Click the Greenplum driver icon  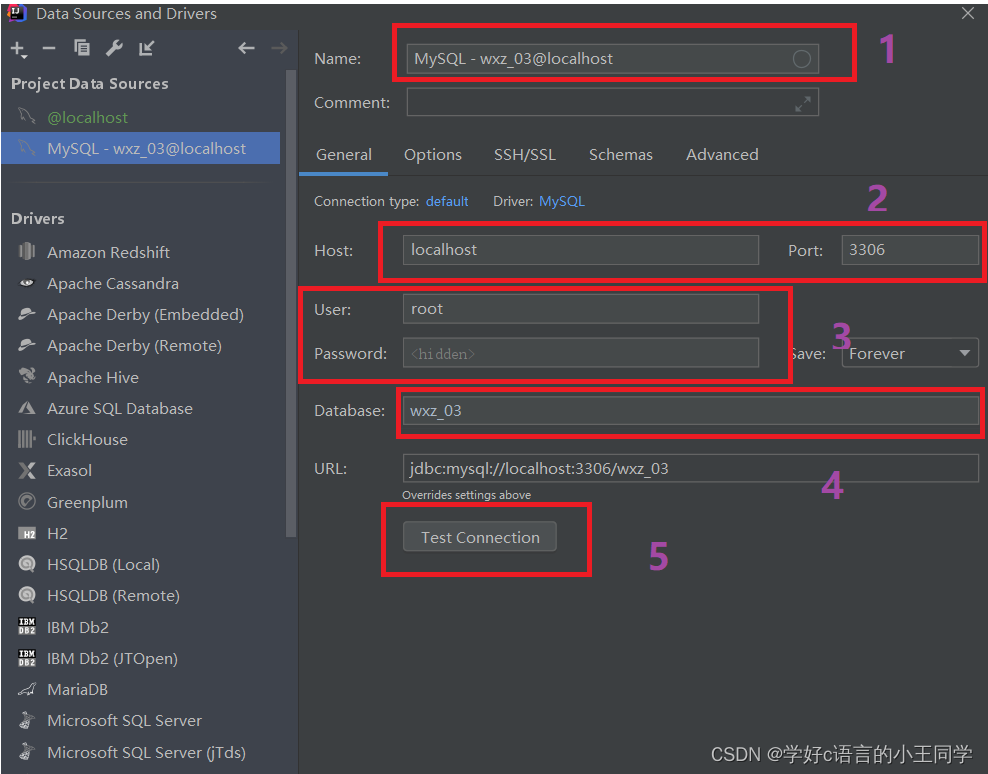click(26, 502)
